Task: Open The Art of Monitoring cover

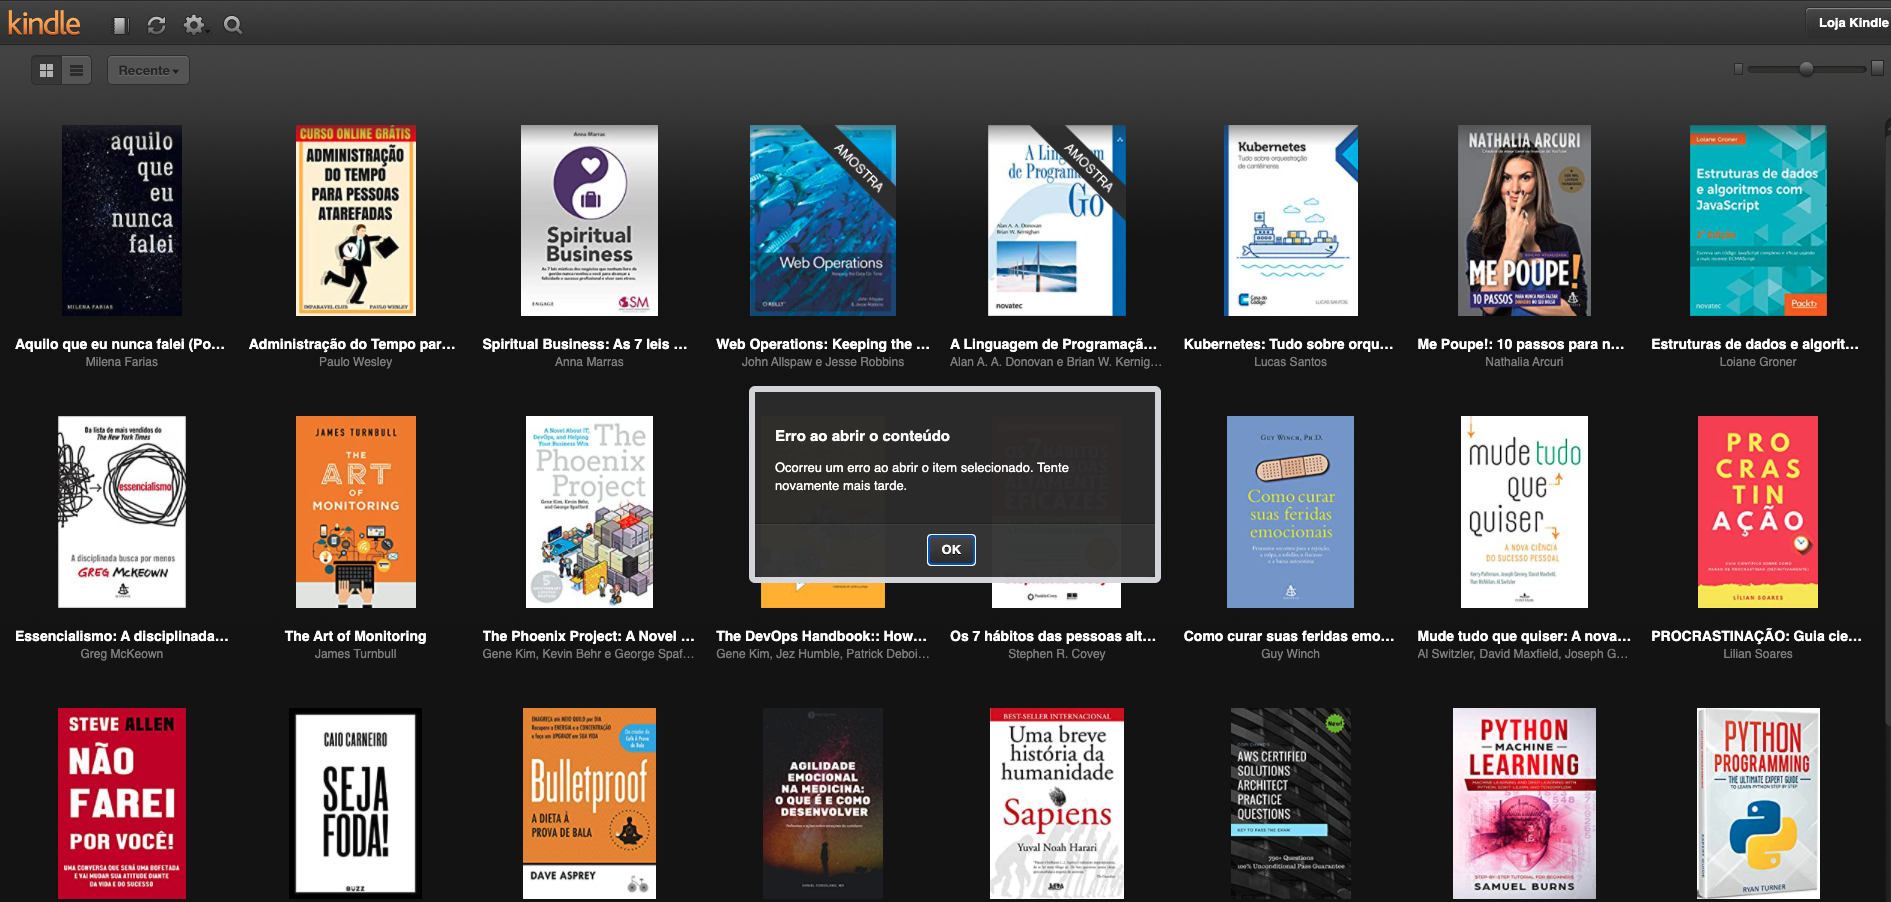Action: pos(356,512)
